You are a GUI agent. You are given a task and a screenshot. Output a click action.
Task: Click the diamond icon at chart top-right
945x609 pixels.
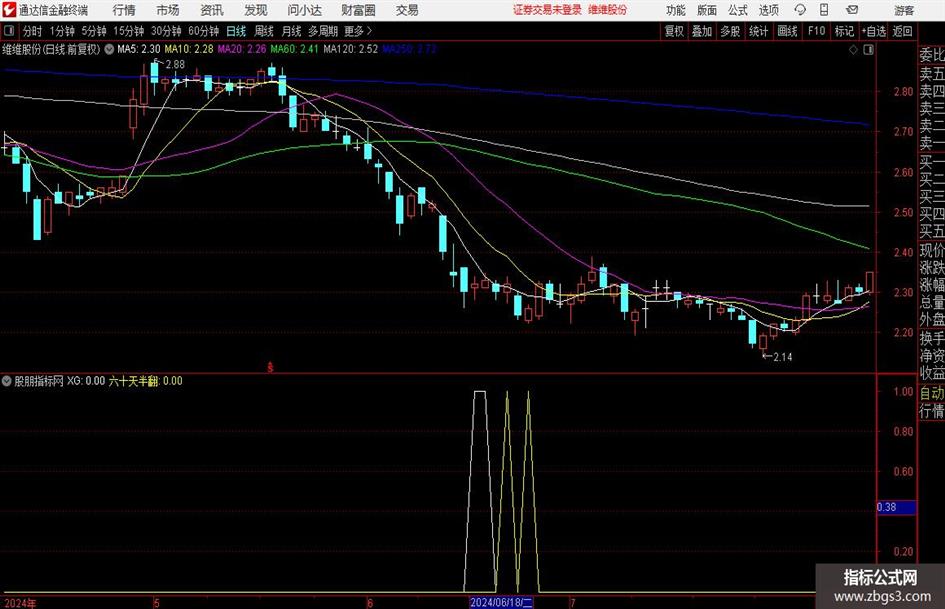(853, 50)
